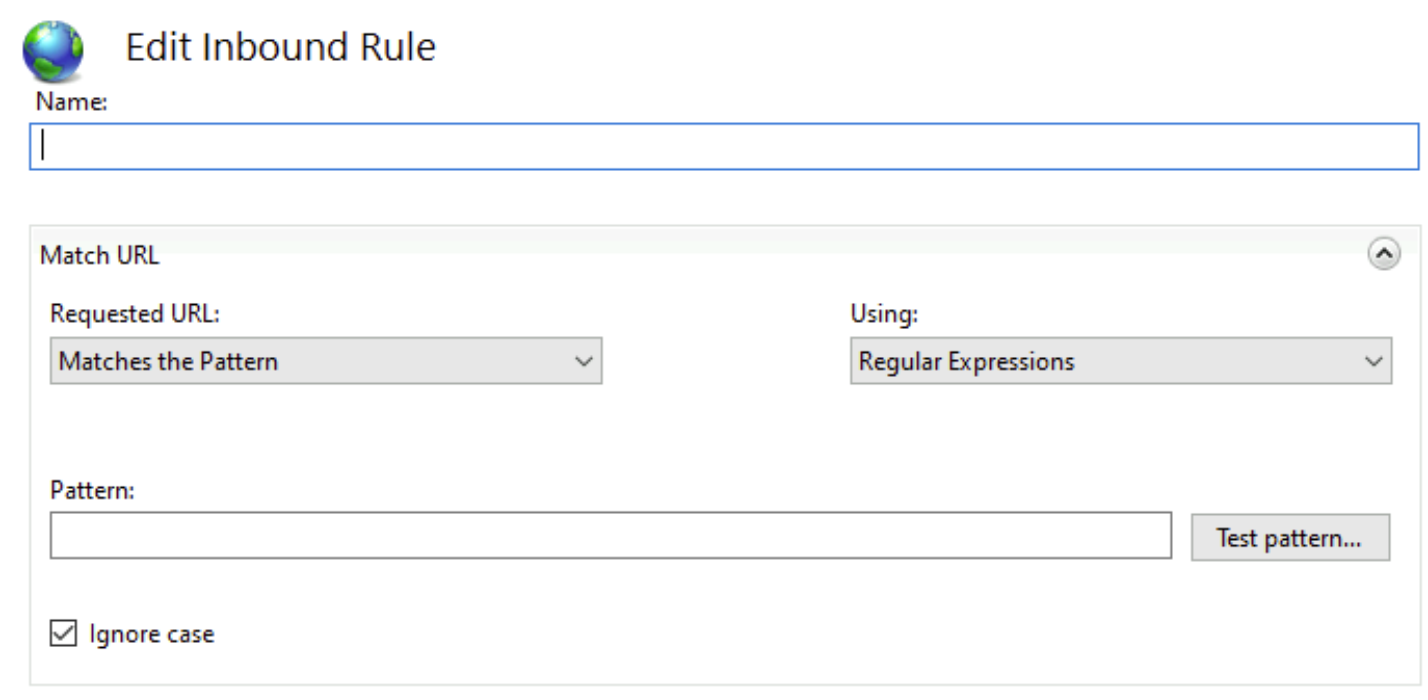Click the Ignore case label text

point(151,634)
